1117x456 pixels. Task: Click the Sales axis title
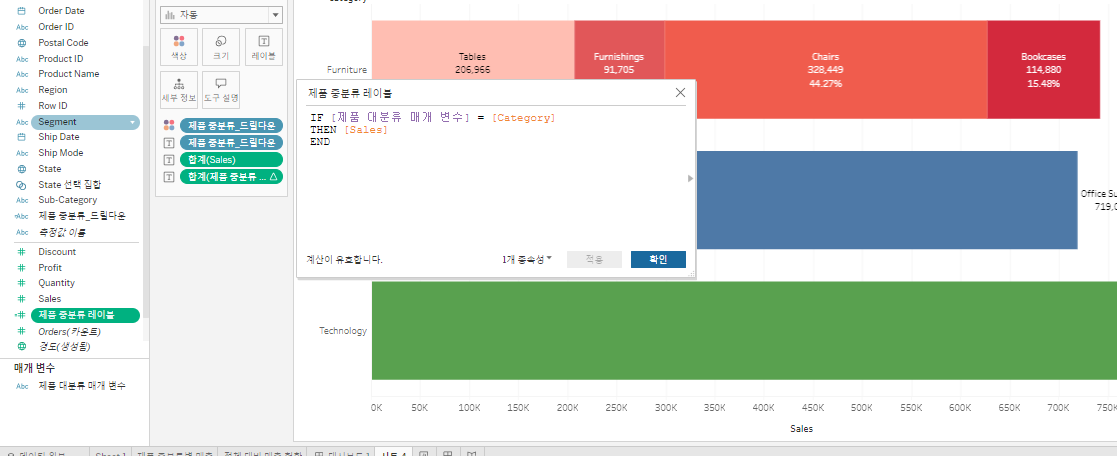click(801, 429)
